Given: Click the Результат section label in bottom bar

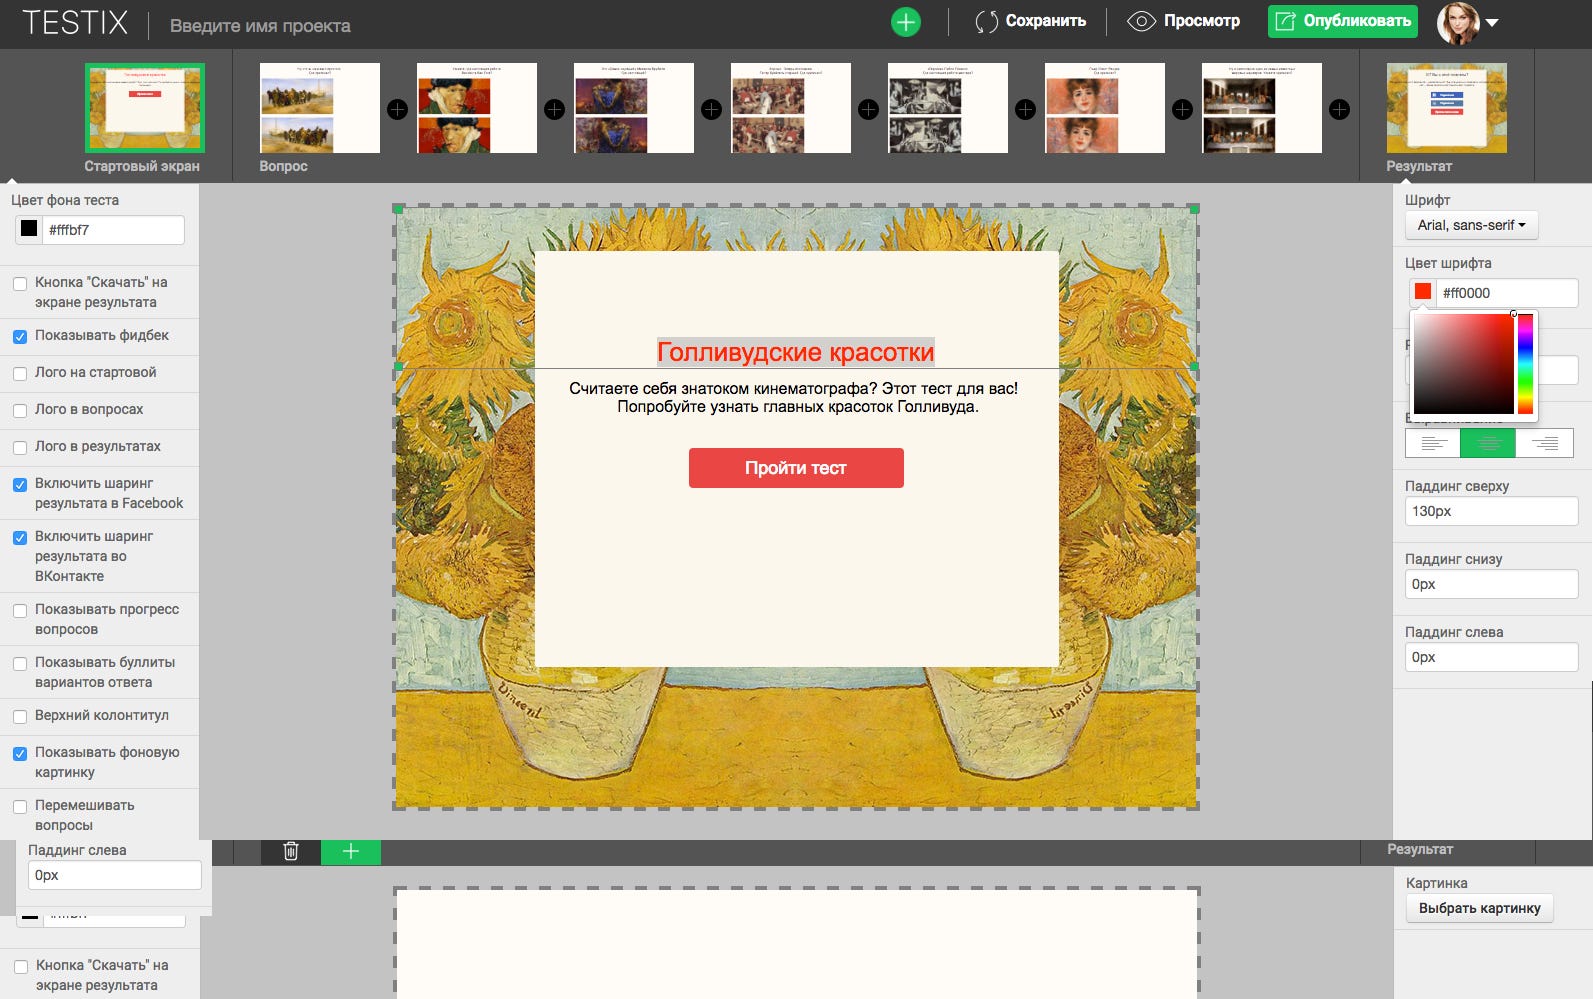Looking at the screenshot, I should click(x=1420, y=849).
